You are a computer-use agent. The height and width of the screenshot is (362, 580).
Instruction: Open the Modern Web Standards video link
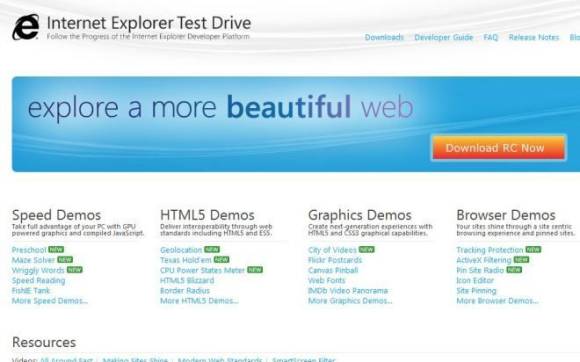tap(220, 359)
